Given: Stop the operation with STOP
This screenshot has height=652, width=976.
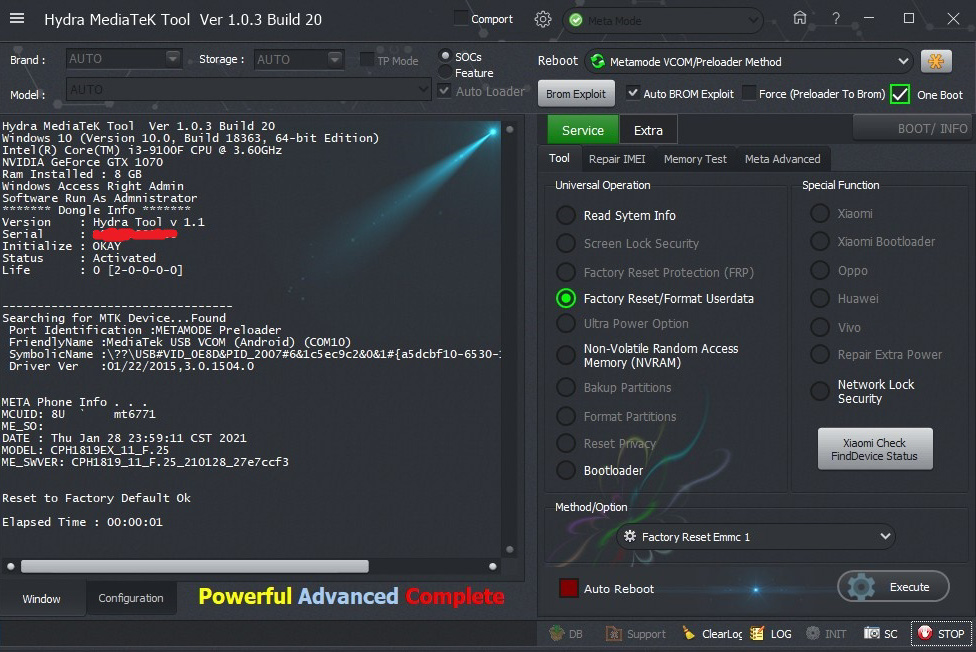Looking at the screenshot, I should click(941, 633).
